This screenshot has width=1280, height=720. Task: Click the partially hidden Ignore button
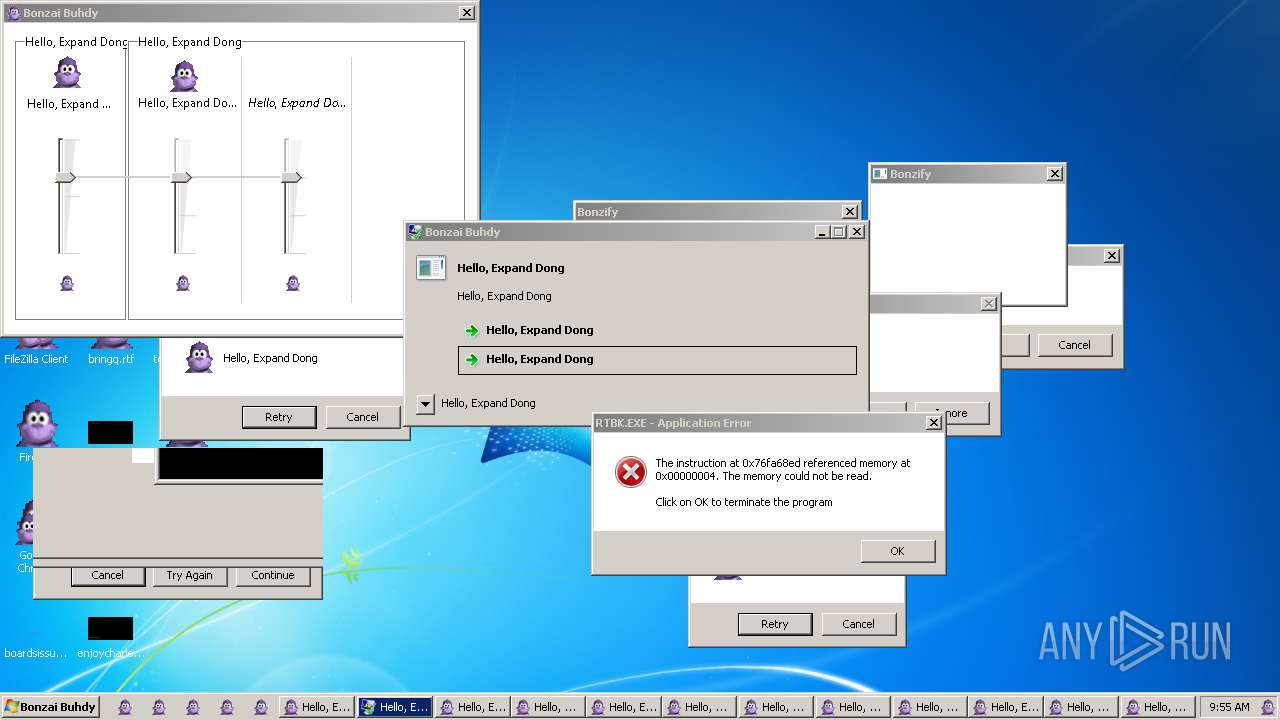pyautogui.click(x=952, y=413)
